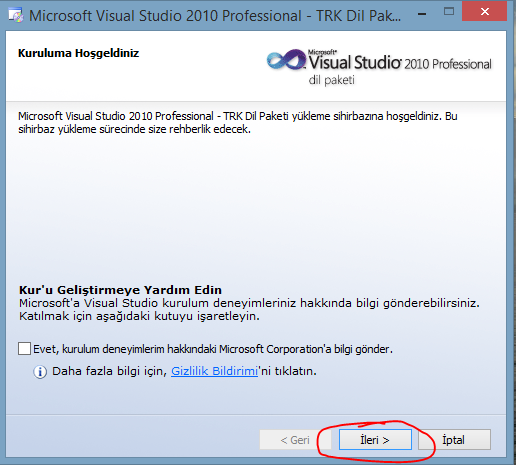Click the installer icon in the title bar
Viewport: 516px width, 465px height.
click(16, 15)
